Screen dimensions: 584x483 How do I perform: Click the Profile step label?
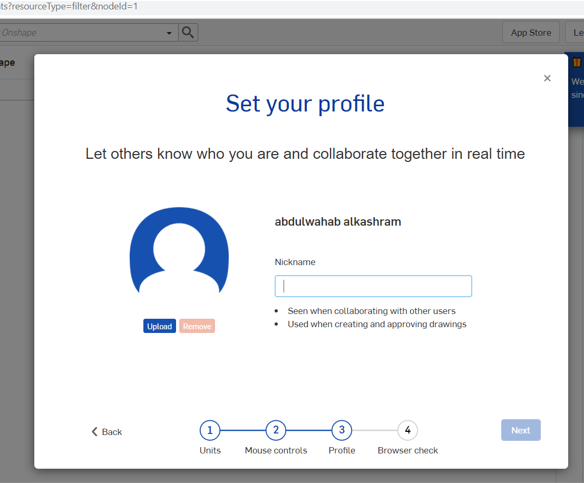point(342,450)
